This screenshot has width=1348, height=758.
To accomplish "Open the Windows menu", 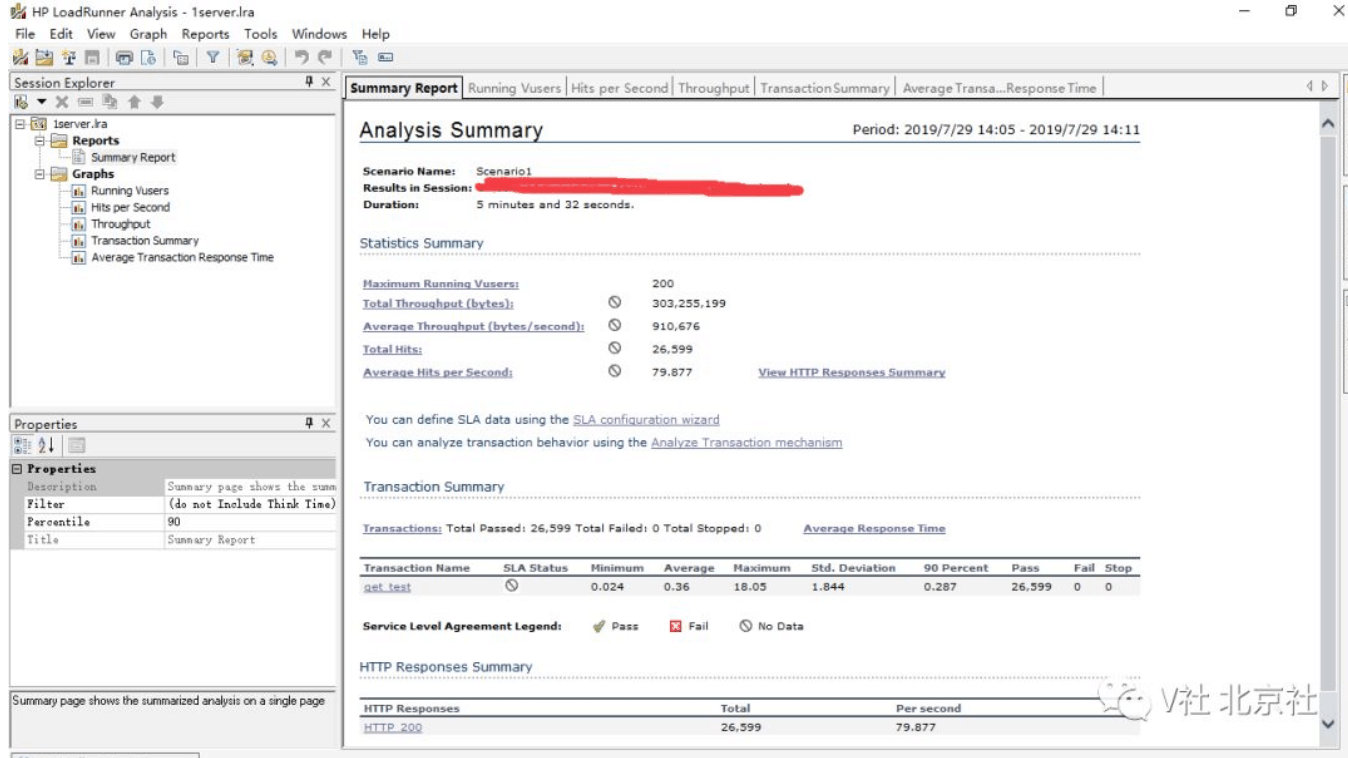I will tap(319, 34).
